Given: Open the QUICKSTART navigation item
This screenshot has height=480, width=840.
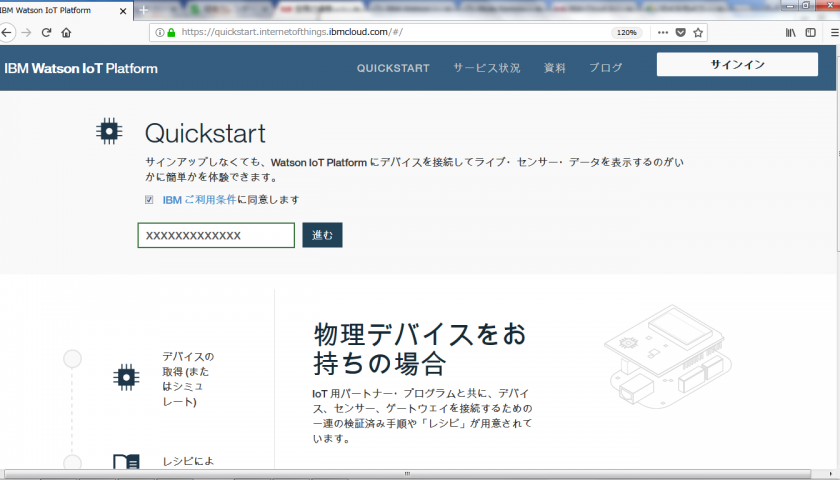Looking at the screenshot, I should [393, 68].
